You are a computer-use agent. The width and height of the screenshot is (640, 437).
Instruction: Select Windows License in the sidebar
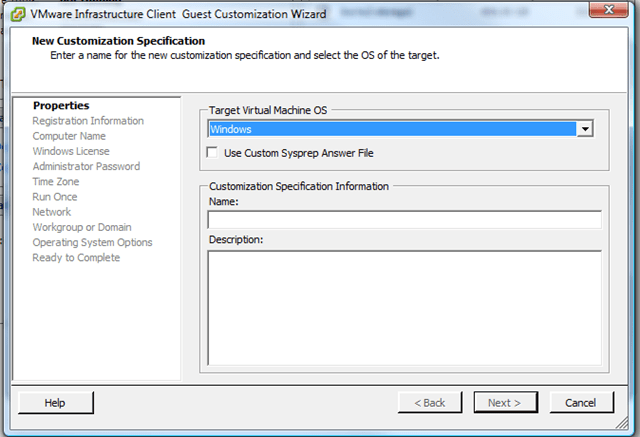click(71, 151)
